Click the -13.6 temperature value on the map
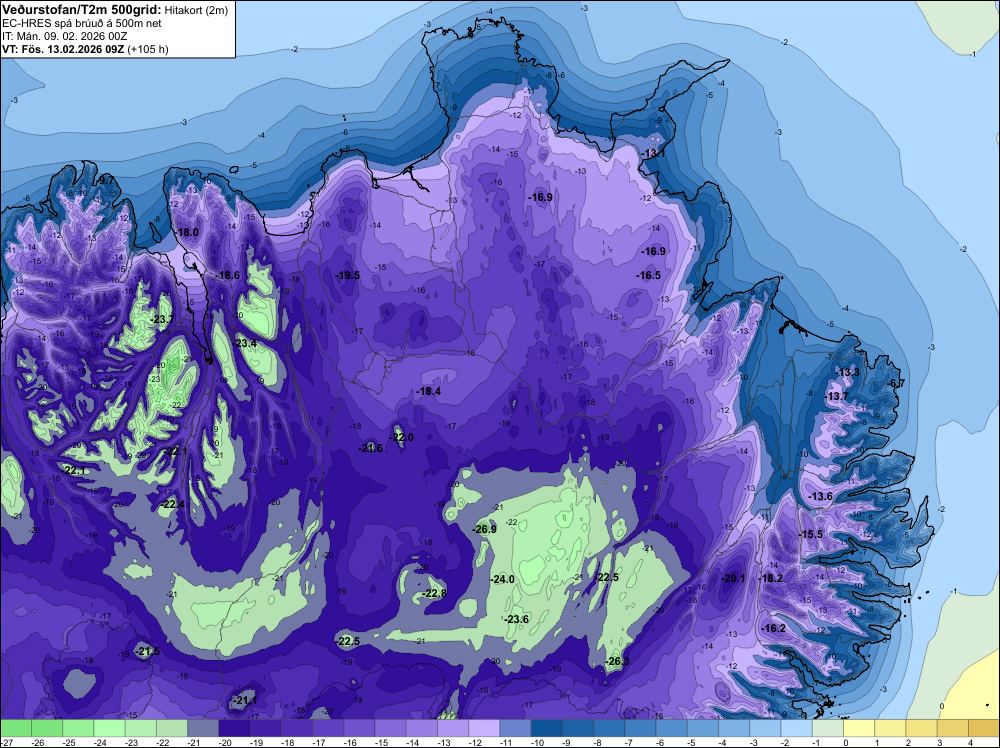1000x748 pixels. click(820, 495)
